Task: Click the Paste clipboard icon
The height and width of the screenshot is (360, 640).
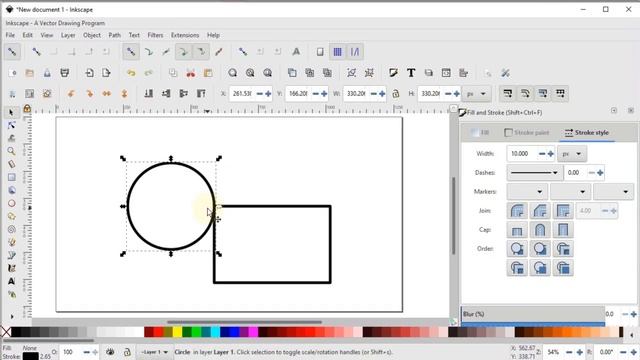Action: pos(208,73)
